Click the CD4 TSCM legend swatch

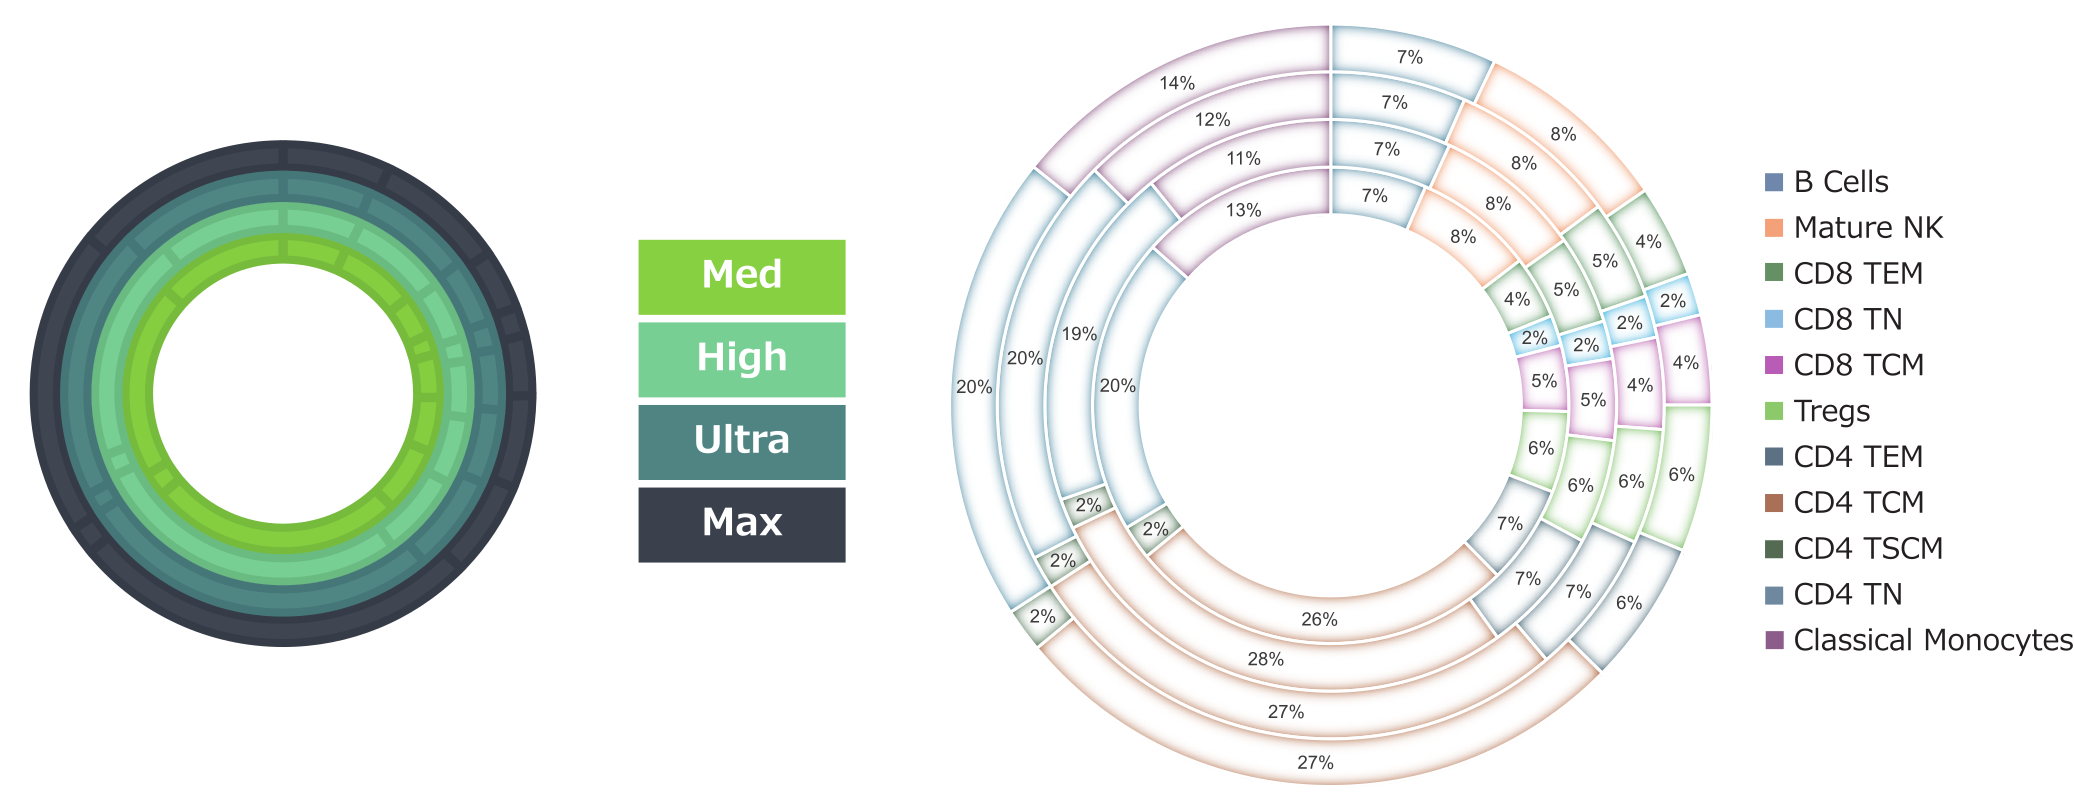click(x=1774, y=549)
